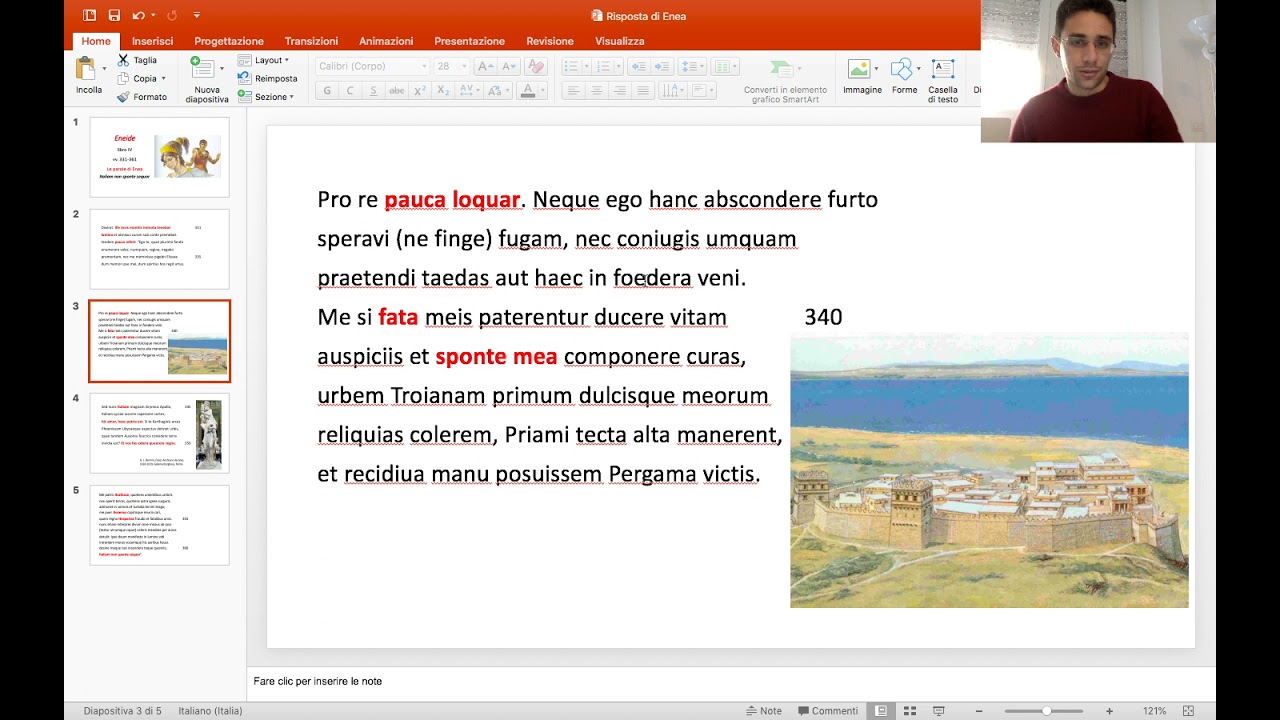Click the justify text icon
This screenshot has height=720, width=1280.
(643, 91)
